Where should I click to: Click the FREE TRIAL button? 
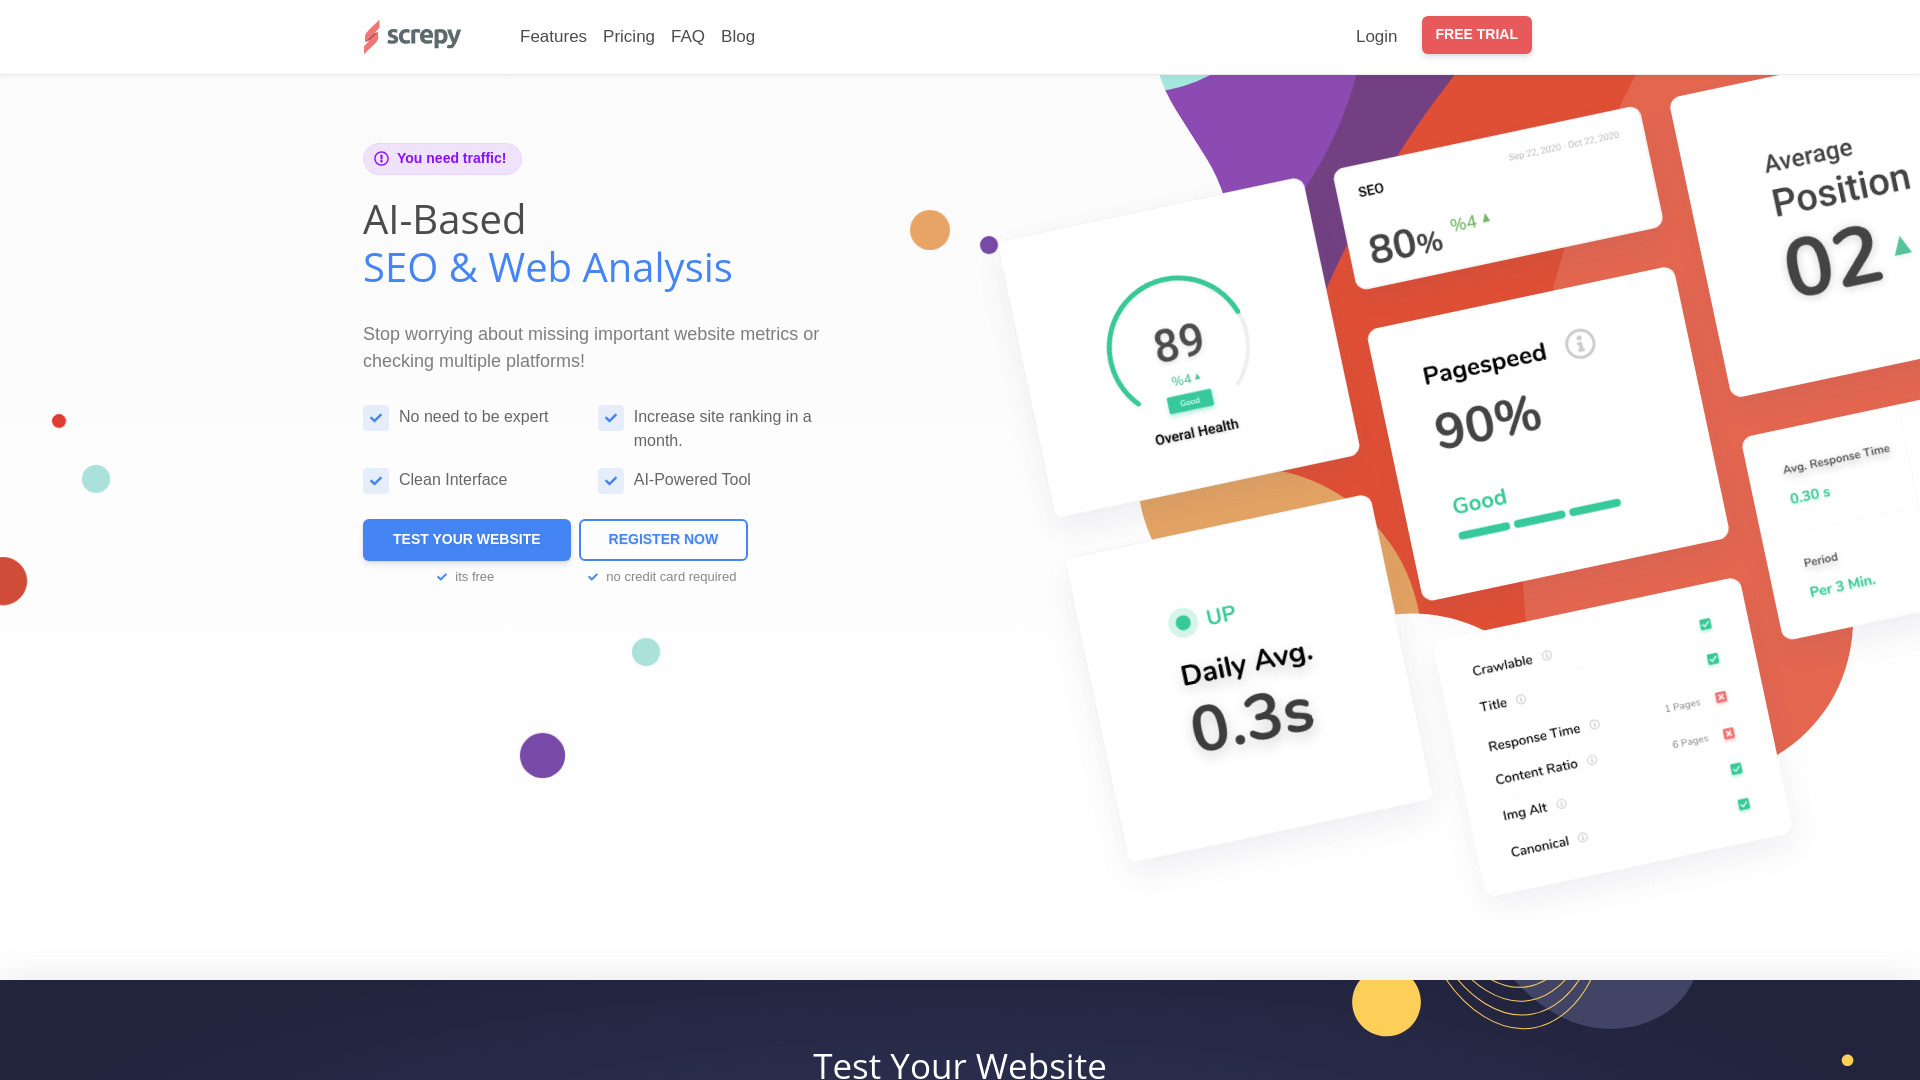1476,36
